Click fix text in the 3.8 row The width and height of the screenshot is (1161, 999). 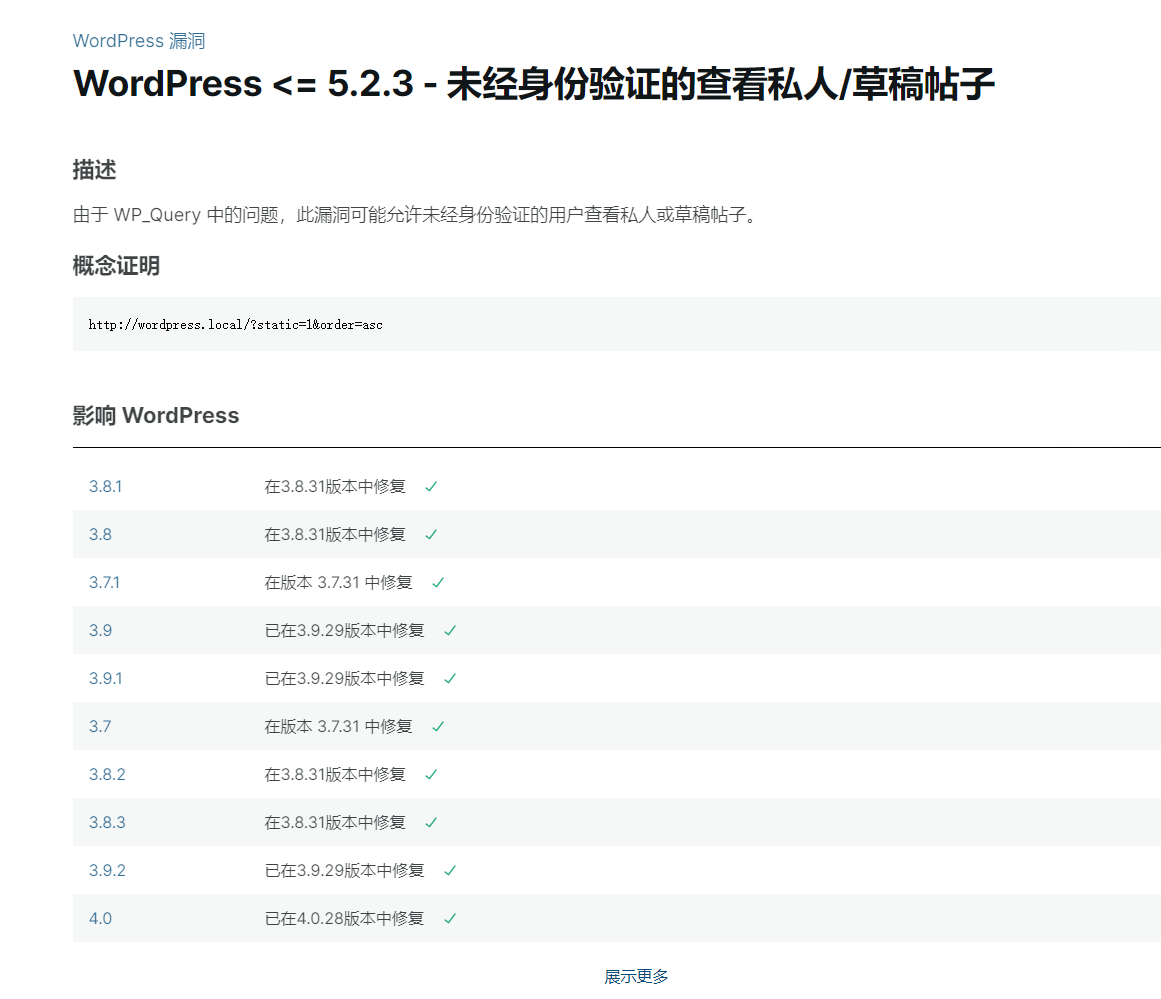(x=335, y=535)
